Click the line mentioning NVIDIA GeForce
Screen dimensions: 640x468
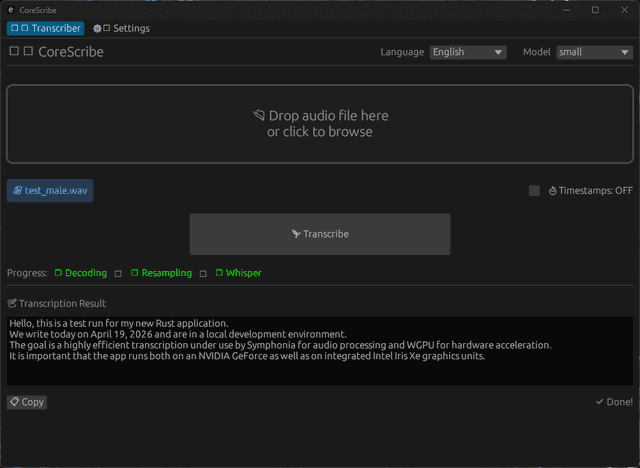[x=247, y=356]
